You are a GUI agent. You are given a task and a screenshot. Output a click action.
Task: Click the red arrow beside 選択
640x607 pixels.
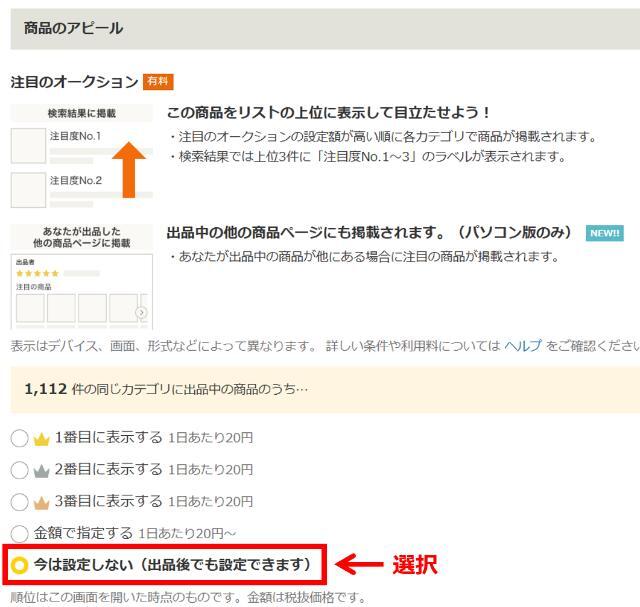click(x=359, y=565)
